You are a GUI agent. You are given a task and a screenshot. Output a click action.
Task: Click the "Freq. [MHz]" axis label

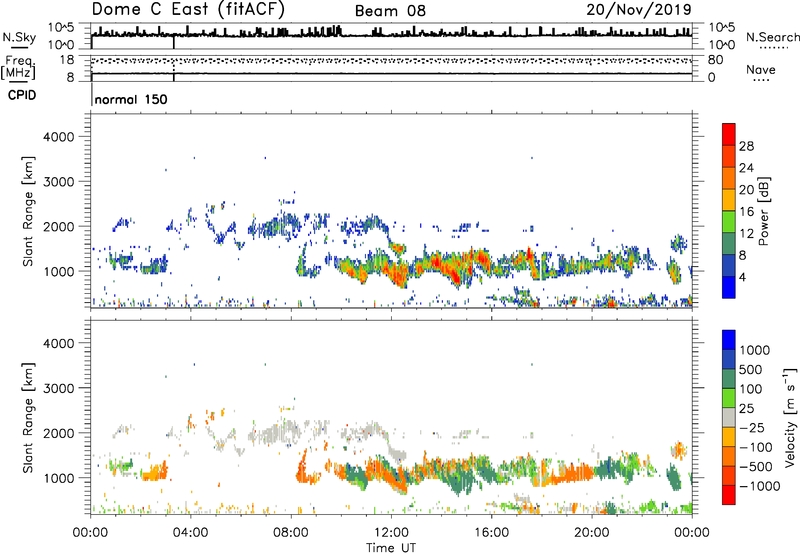(x=18, y=67)
